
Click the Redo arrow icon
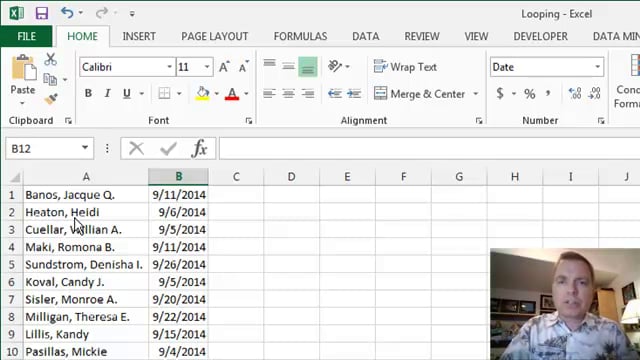click(x=101, y=13)
